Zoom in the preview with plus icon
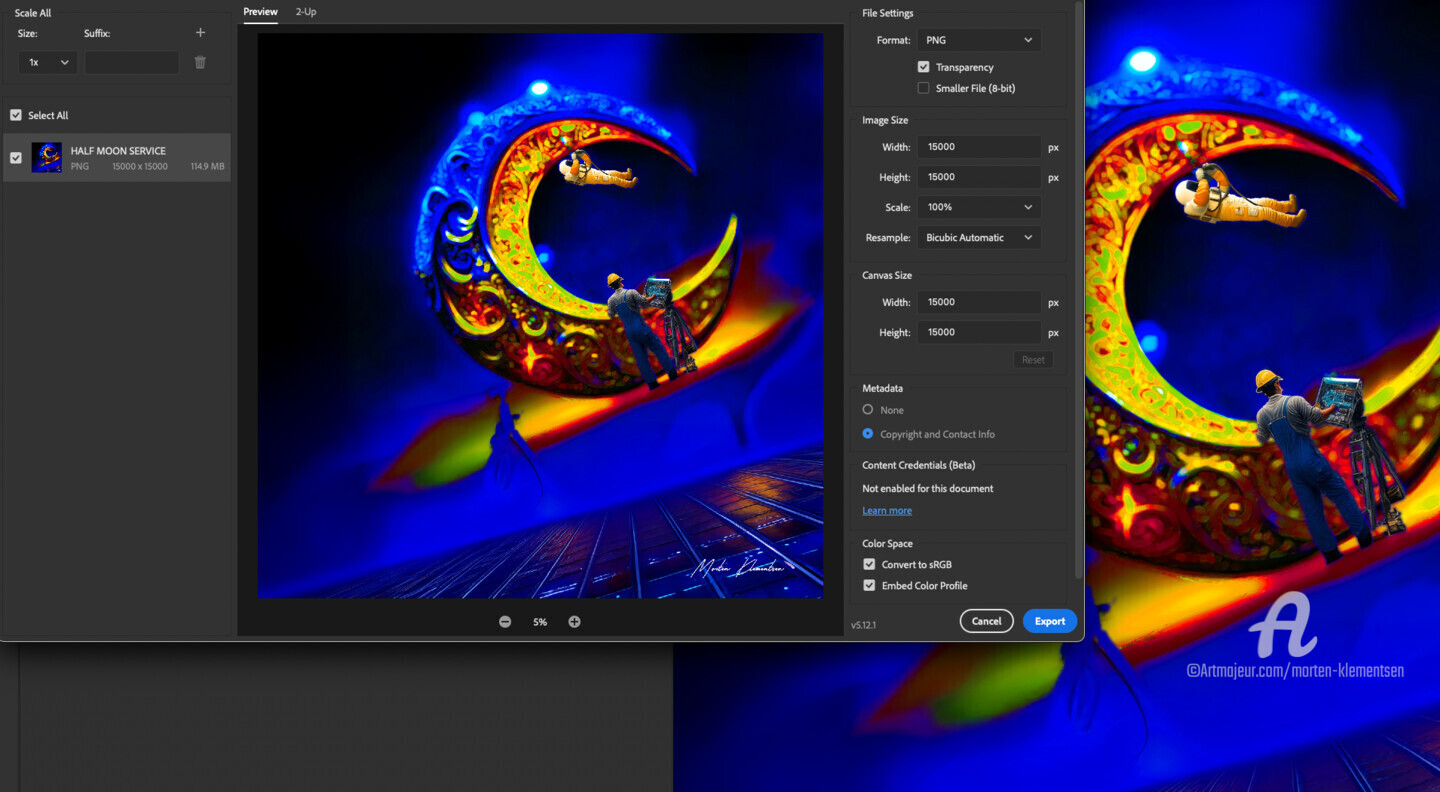This screenshot has width=1440, height=792. [574, 622]
